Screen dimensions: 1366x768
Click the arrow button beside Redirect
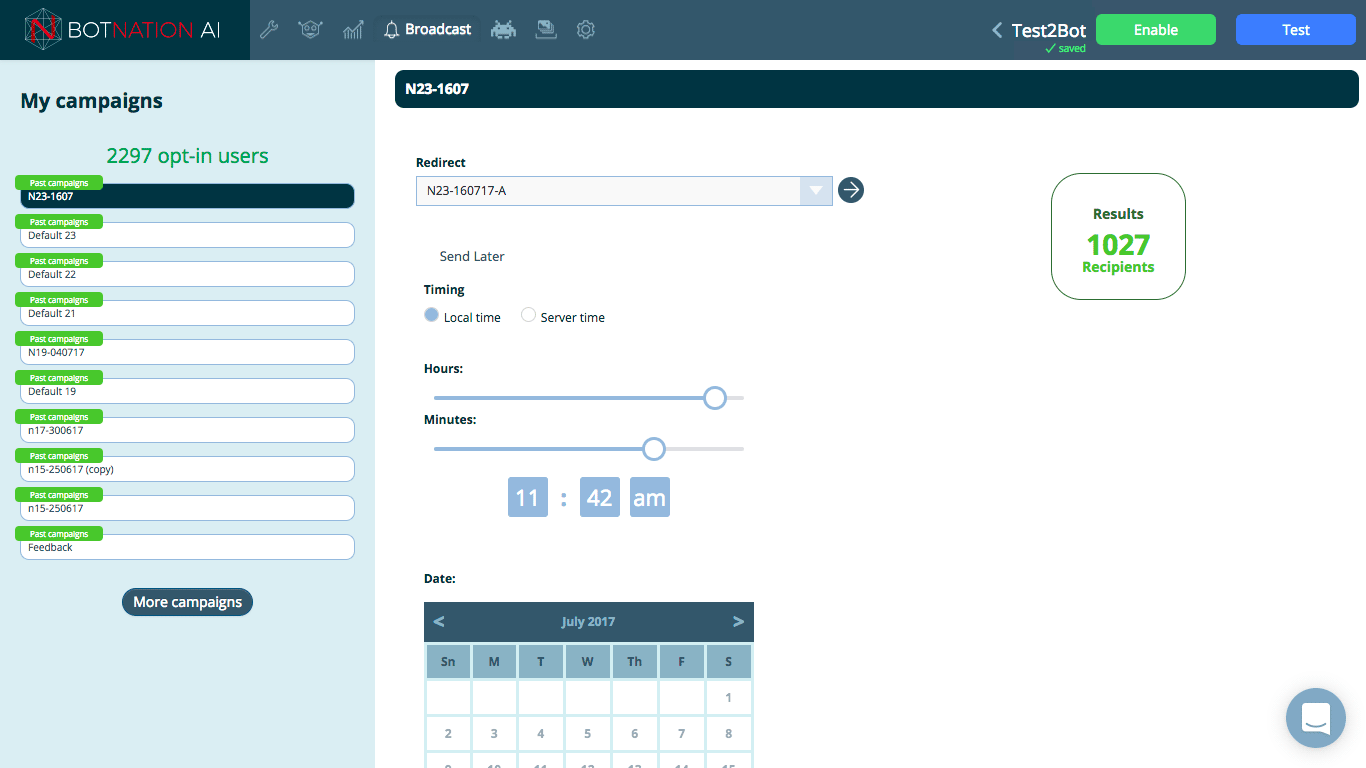(x=850, y=190)
